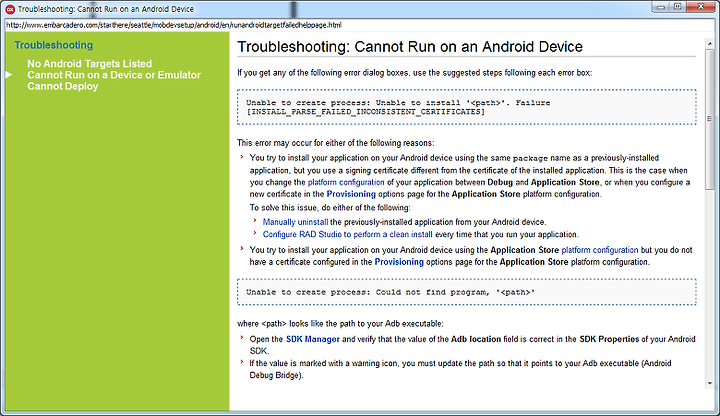Open the SDK Manager link
Viewport: 720px width, 416px height.
(313, 339)
